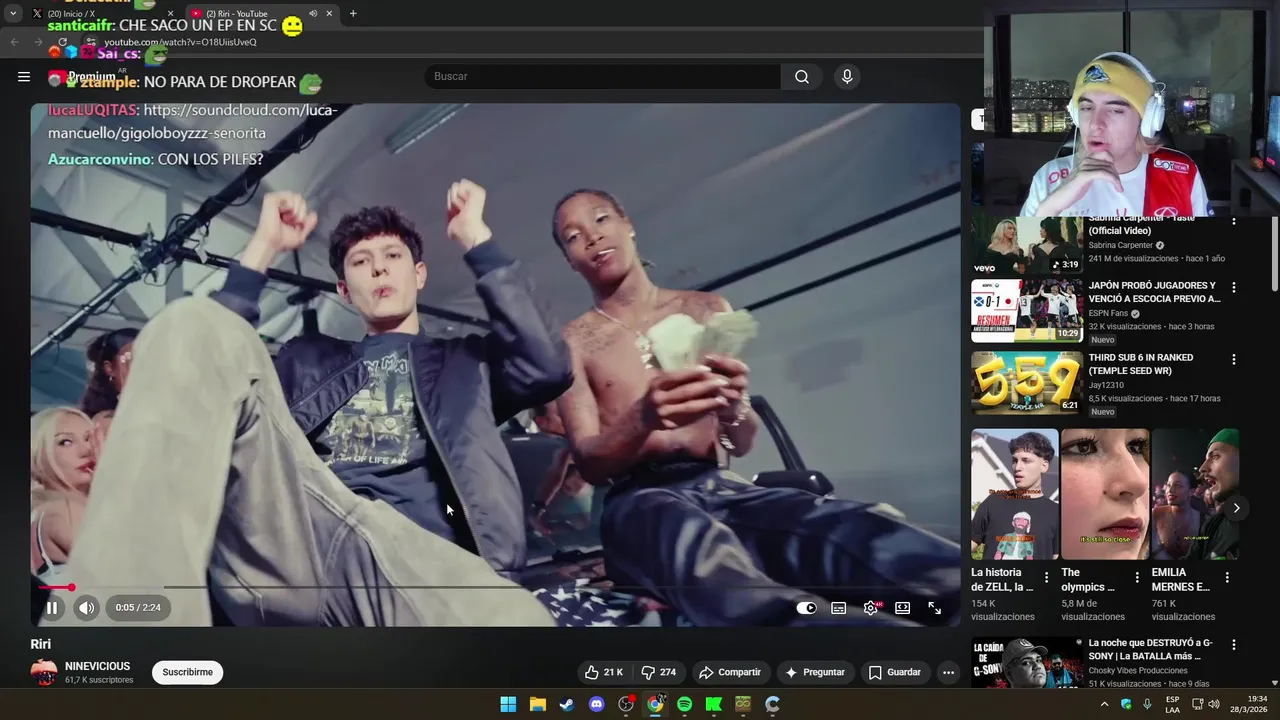Switch to theater mode view
The height and width of the screenshot is (720, 1280).
click(x=902, y=607)
